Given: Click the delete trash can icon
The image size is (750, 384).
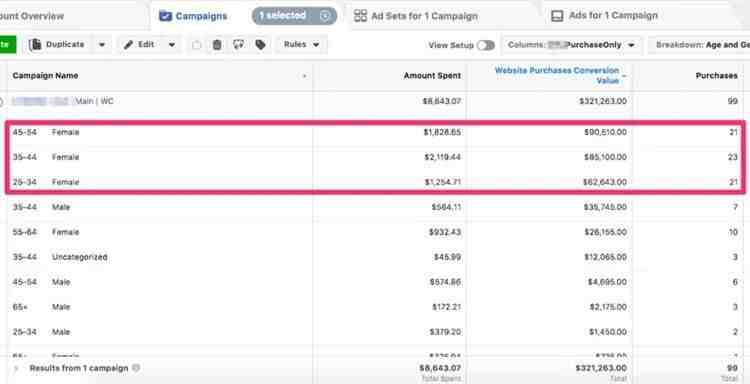Looking at the screenshot, I should 217,45.
